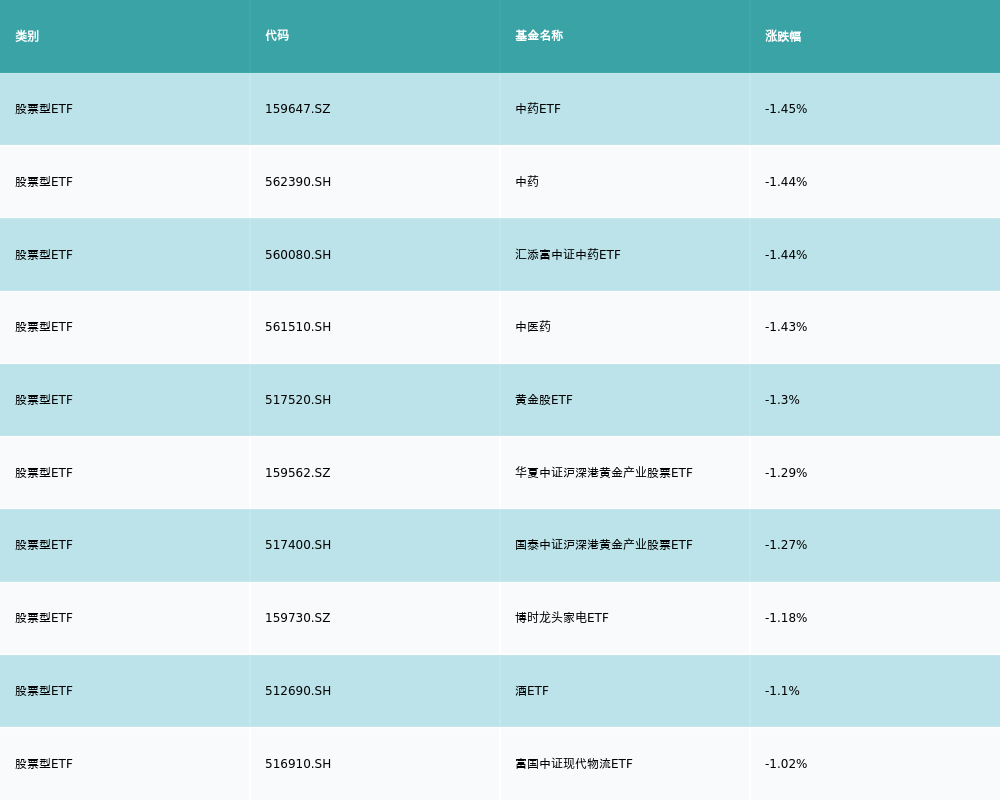Click the -1.27% change value
The image size is (1000, 800).
point(786,545)
